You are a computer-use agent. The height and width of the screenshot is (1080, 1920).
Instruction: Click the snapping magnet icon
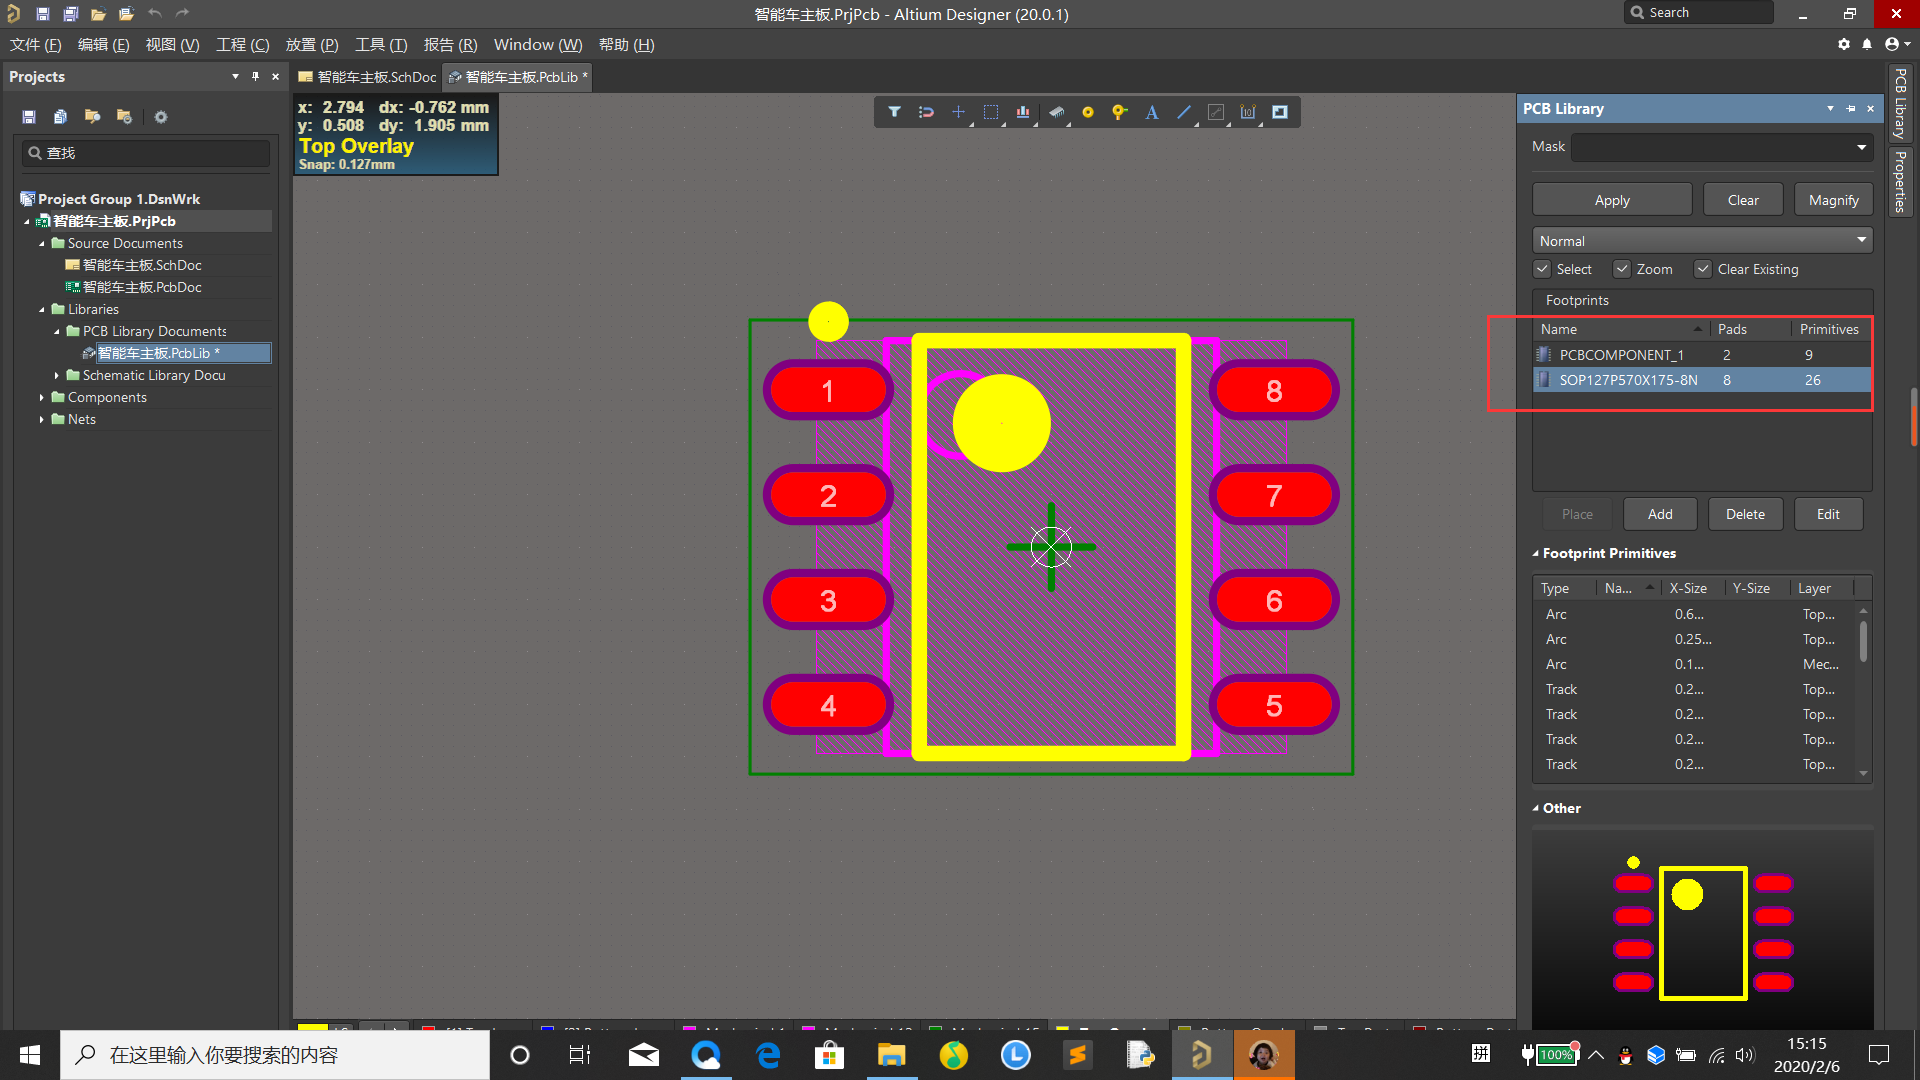pyautogui.click(x=926, y=112)
